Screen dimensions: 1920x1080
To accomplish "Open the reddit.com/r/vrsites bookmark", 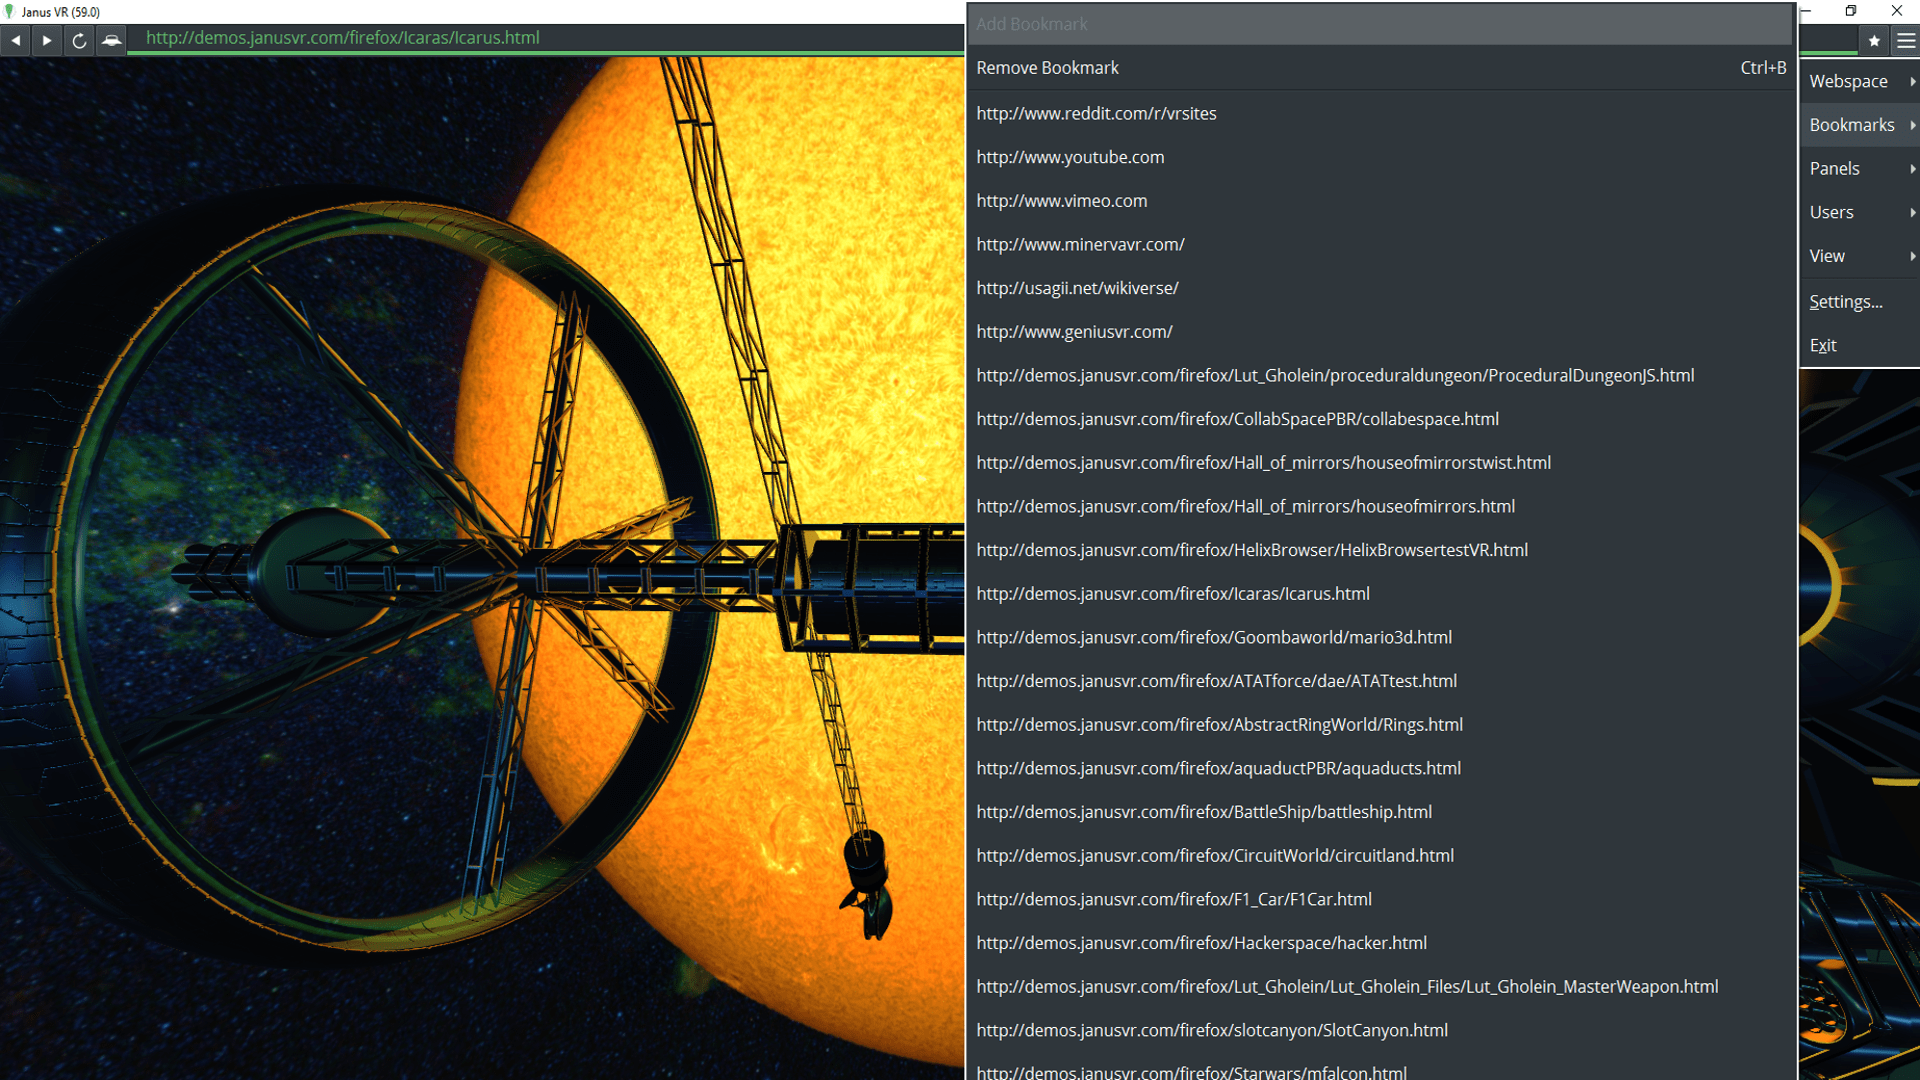I will point(1096,113).
